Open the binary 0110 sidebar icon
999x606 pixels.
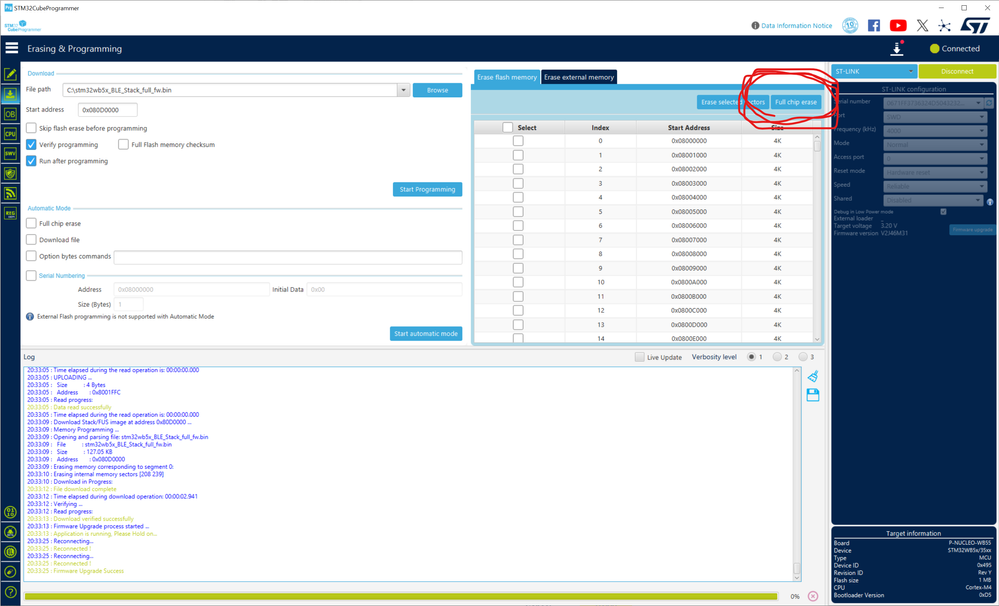(x=10, y=512)
